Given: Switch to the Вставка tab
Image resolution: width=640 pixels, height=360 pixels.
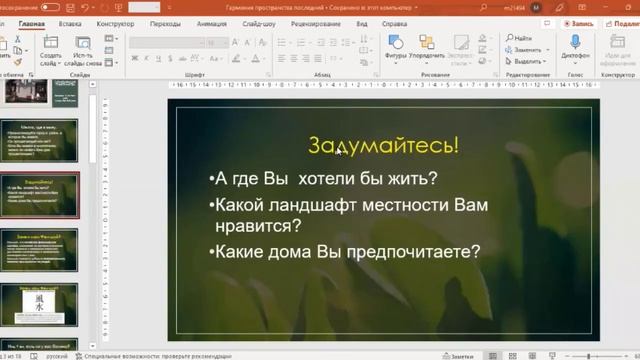Looking at the screenshot, I should (x=70, y=24).
